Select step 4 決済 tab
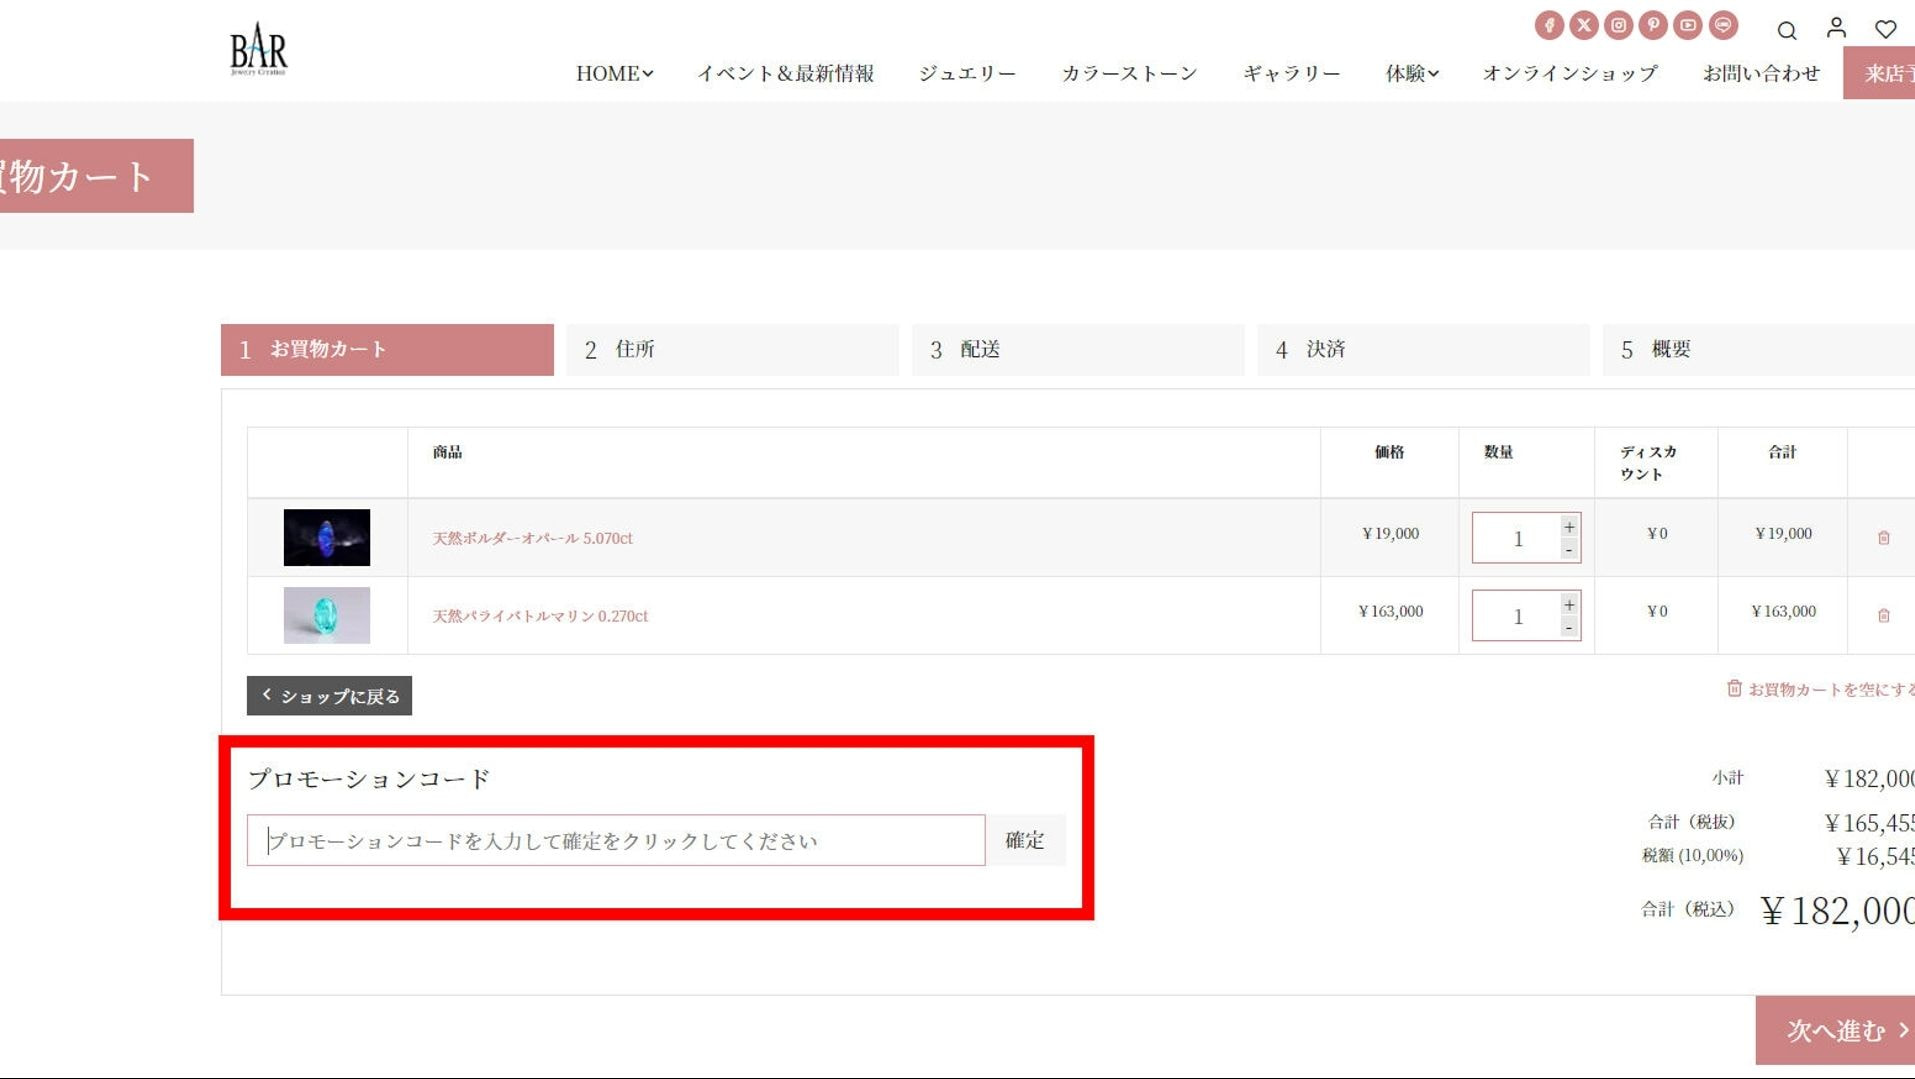 1423,350
